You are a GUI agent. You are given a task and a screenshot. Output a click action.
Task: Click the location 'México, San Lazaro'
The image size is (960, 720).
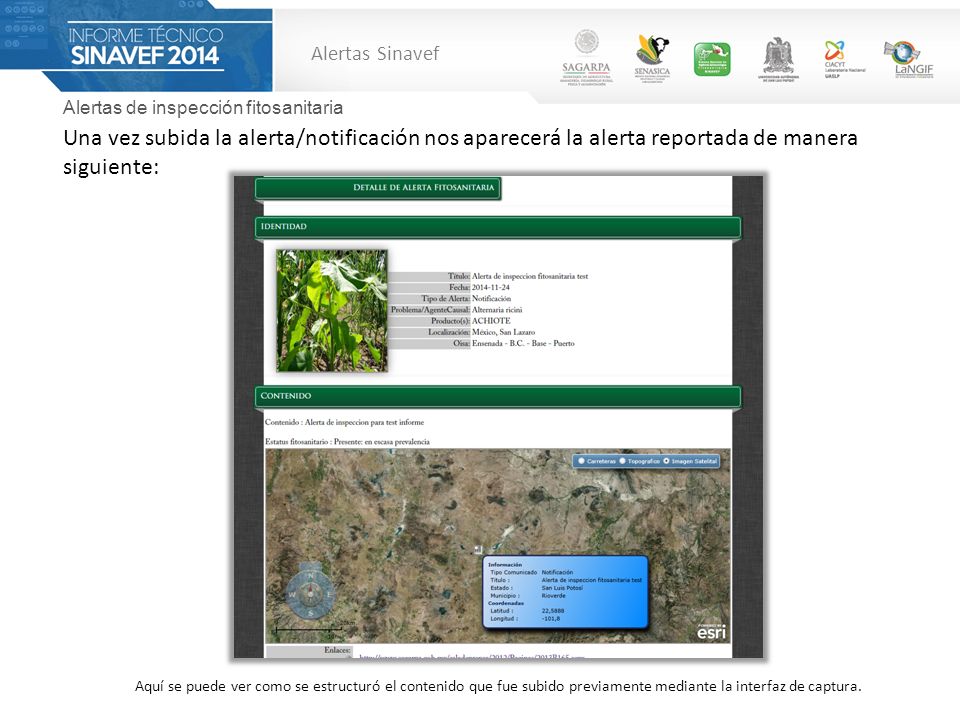point(503,332)
